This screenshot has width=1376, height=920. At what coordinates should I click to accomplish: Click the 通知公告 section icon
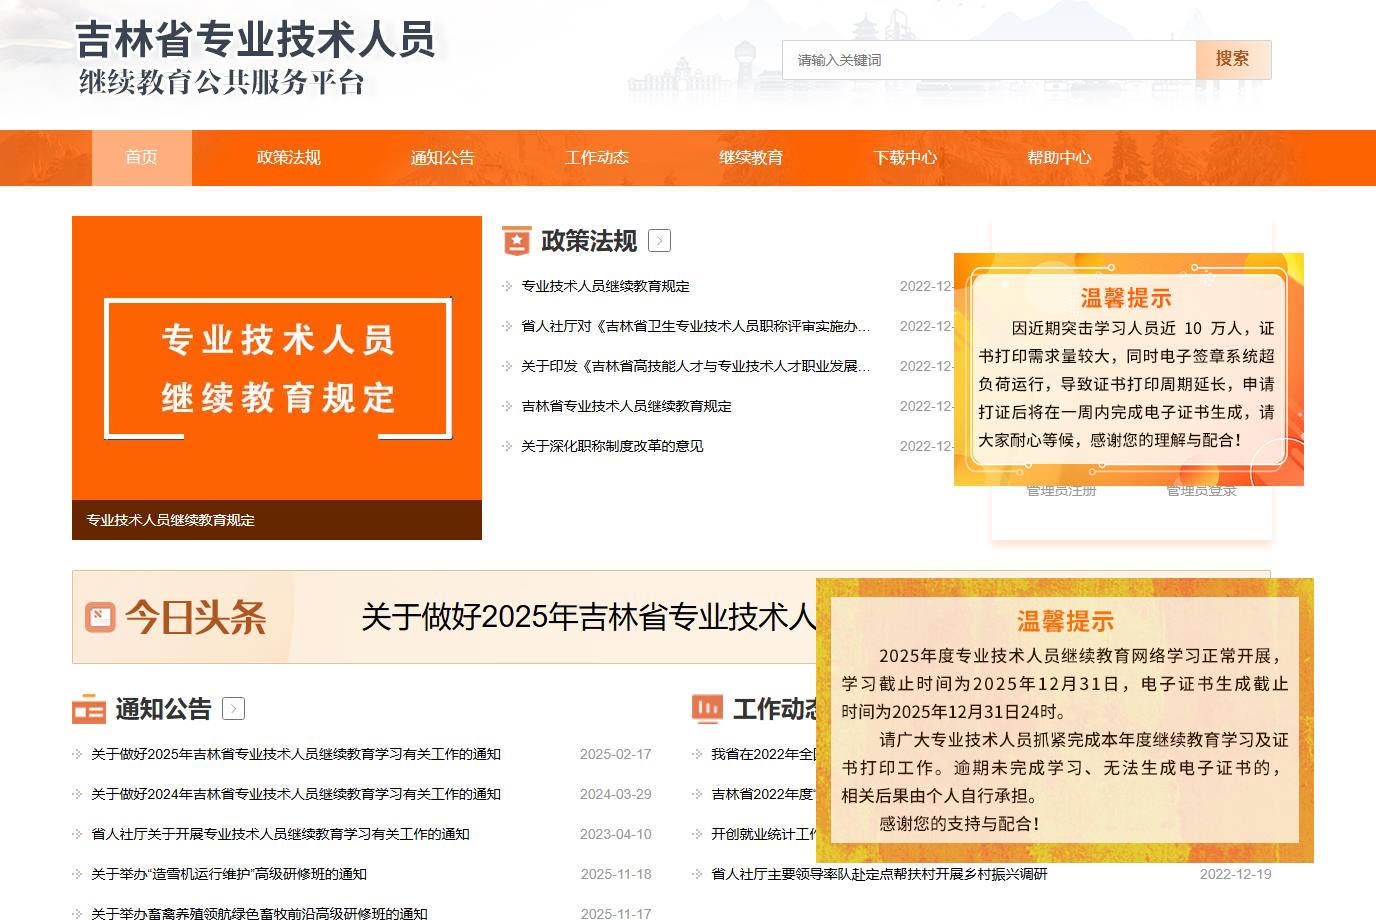(89, 709)
